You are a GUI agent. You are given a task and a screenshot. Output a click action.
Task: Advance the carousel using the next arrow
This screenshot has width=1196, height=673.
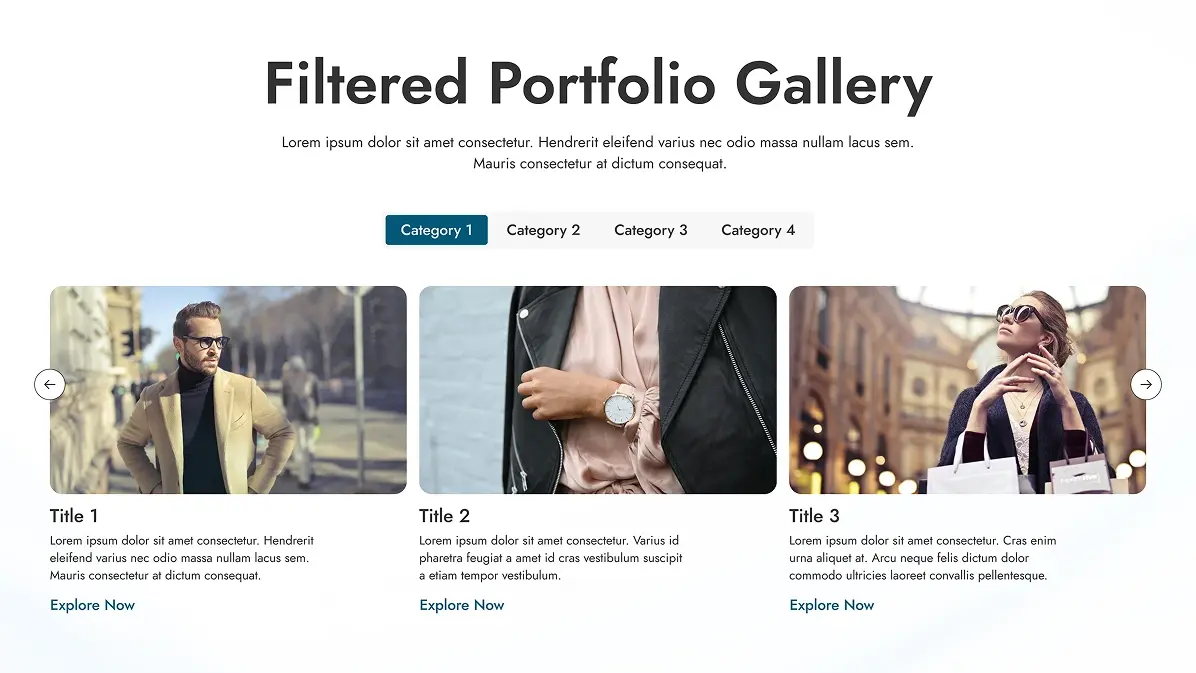pos(1146,384)
